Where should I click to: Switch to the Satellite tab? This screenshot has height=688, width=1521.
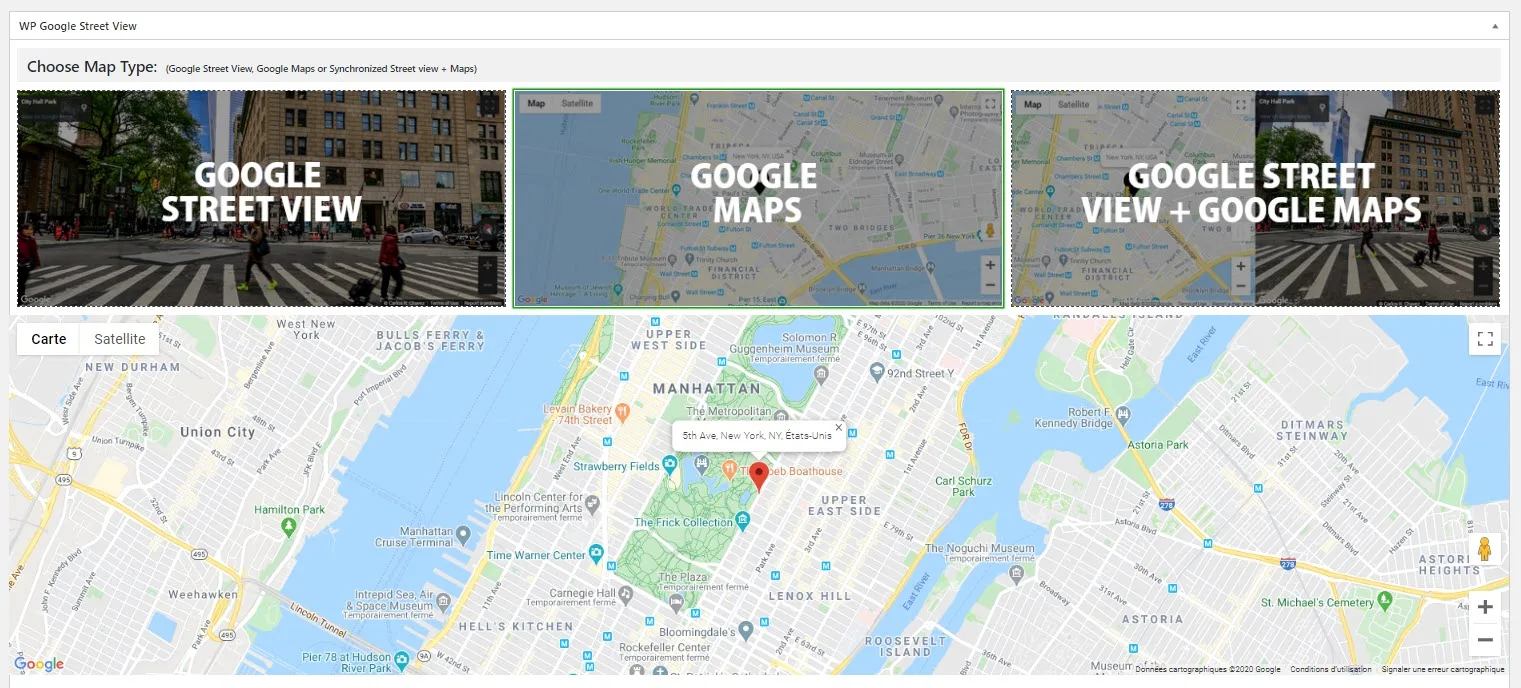119,338
